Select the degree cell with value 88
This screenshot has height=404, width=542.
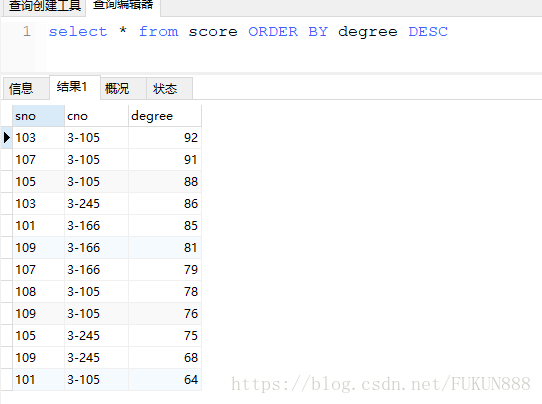pyautogui.click(x=165, y=181)
